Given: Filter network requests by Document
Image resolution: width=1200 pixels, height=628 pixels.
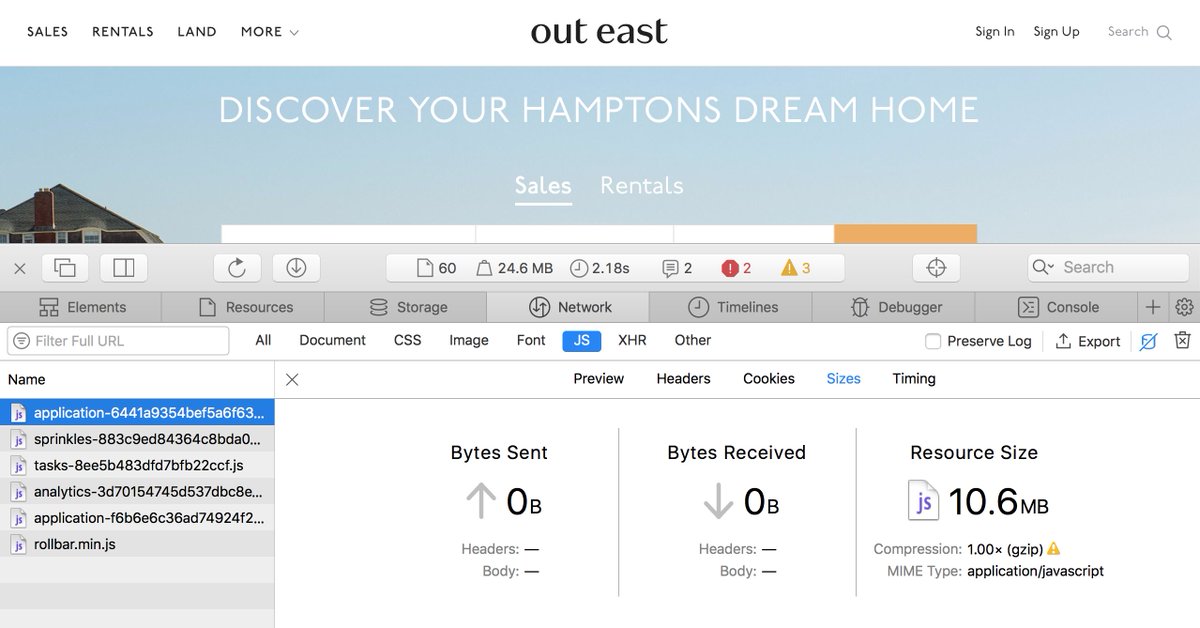Looking at the screenshot, I should (332, 341).
